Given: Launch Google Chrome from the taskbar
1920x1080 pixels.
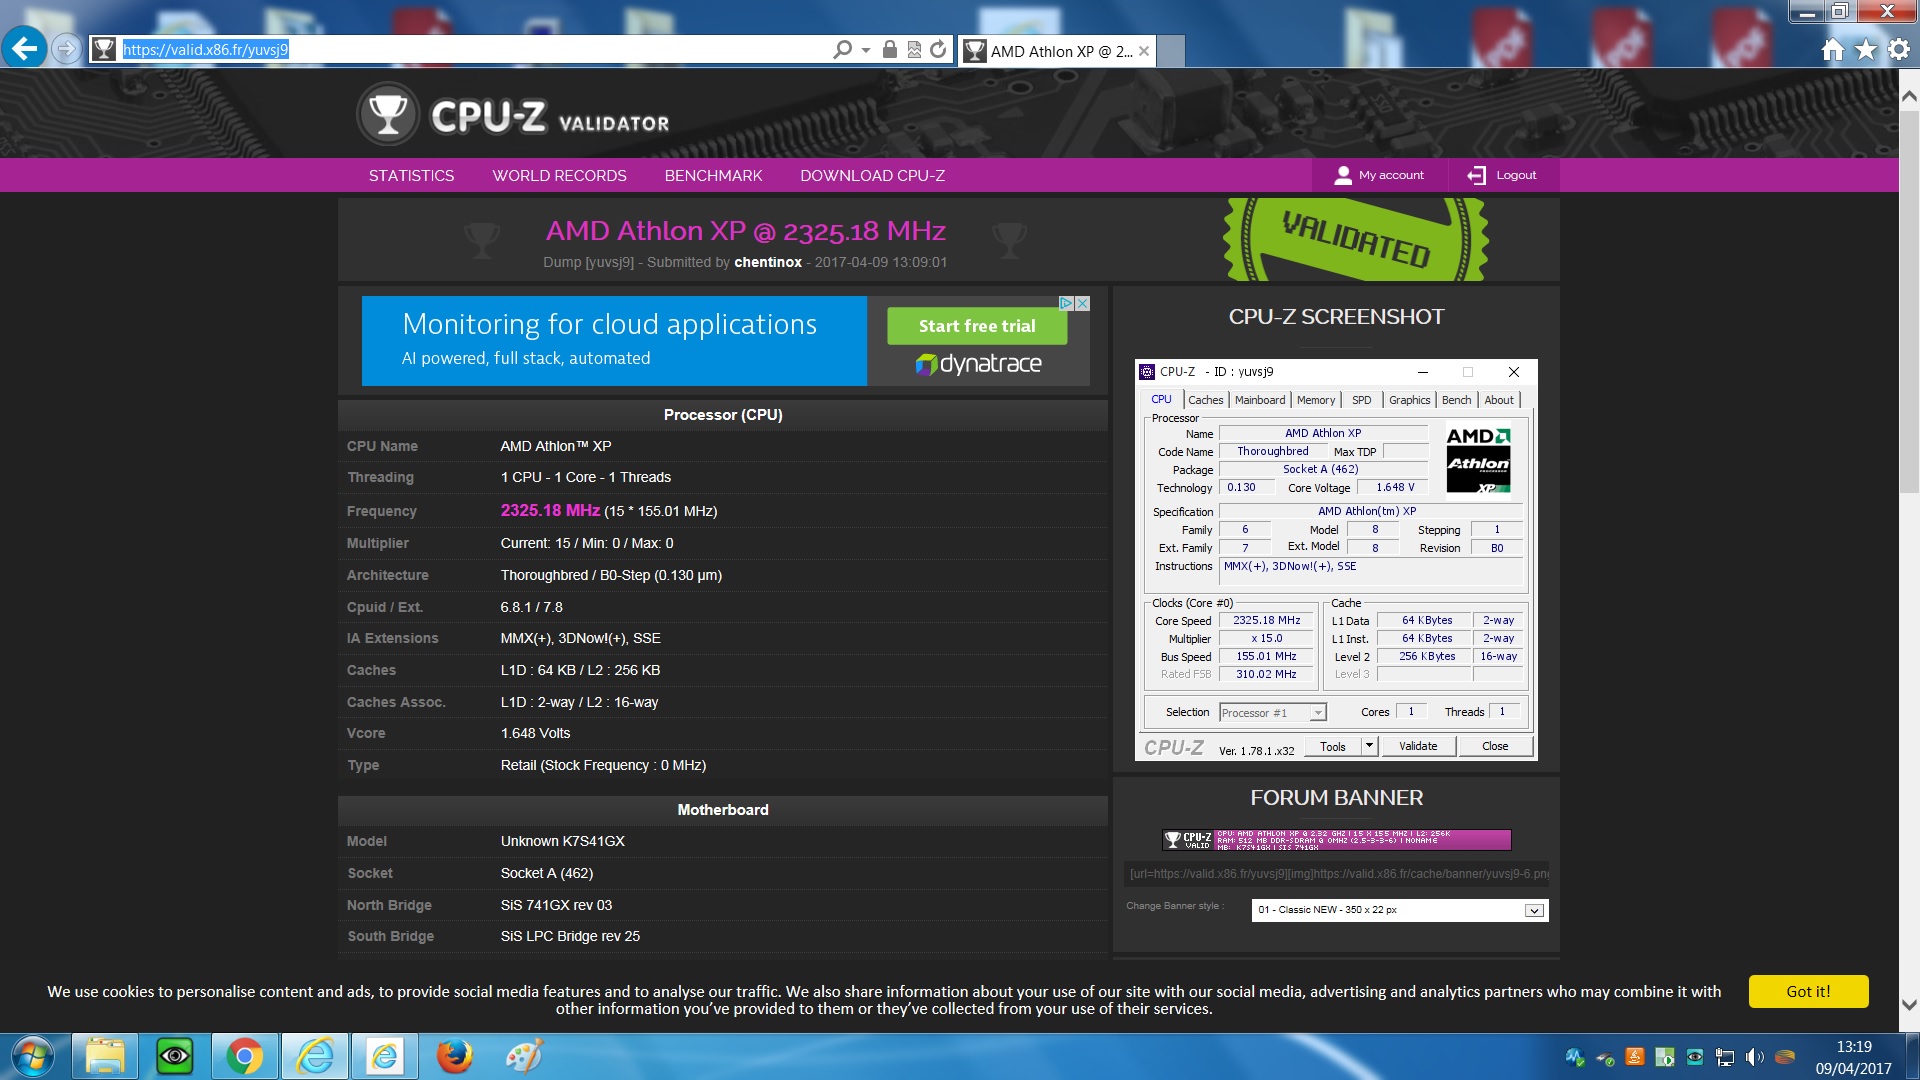Looking at the screenshot, I should 244,1056.
